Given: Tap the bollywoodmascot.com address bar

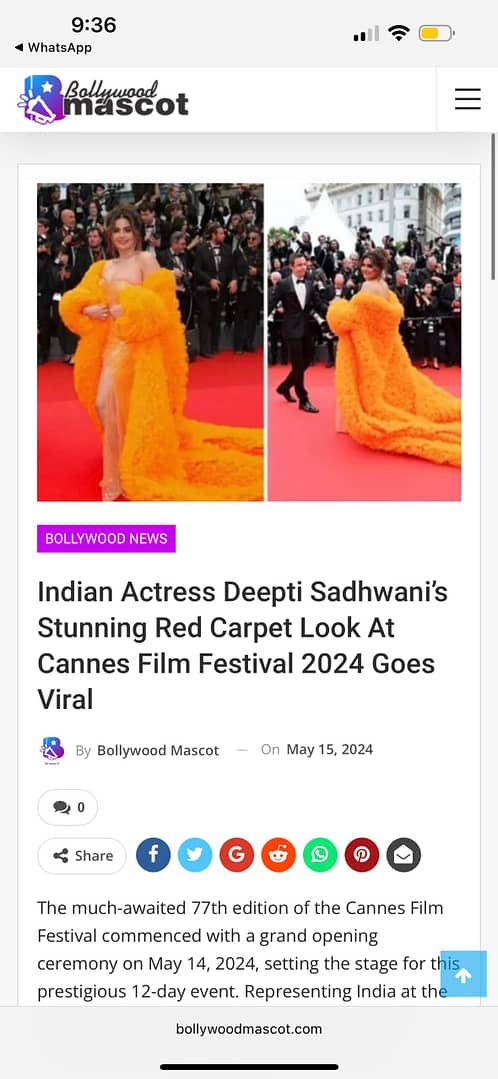Looking at the screenshot, I should click(249, 1029).
